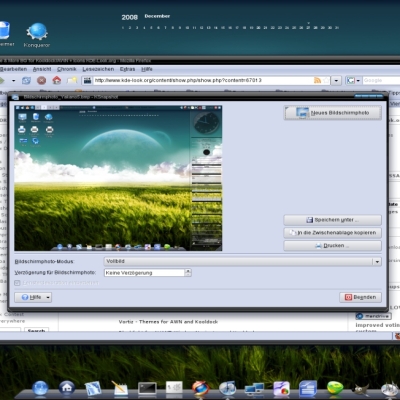
Task: Click Neues Bildschirmphoto button
Action: point(332,113)
